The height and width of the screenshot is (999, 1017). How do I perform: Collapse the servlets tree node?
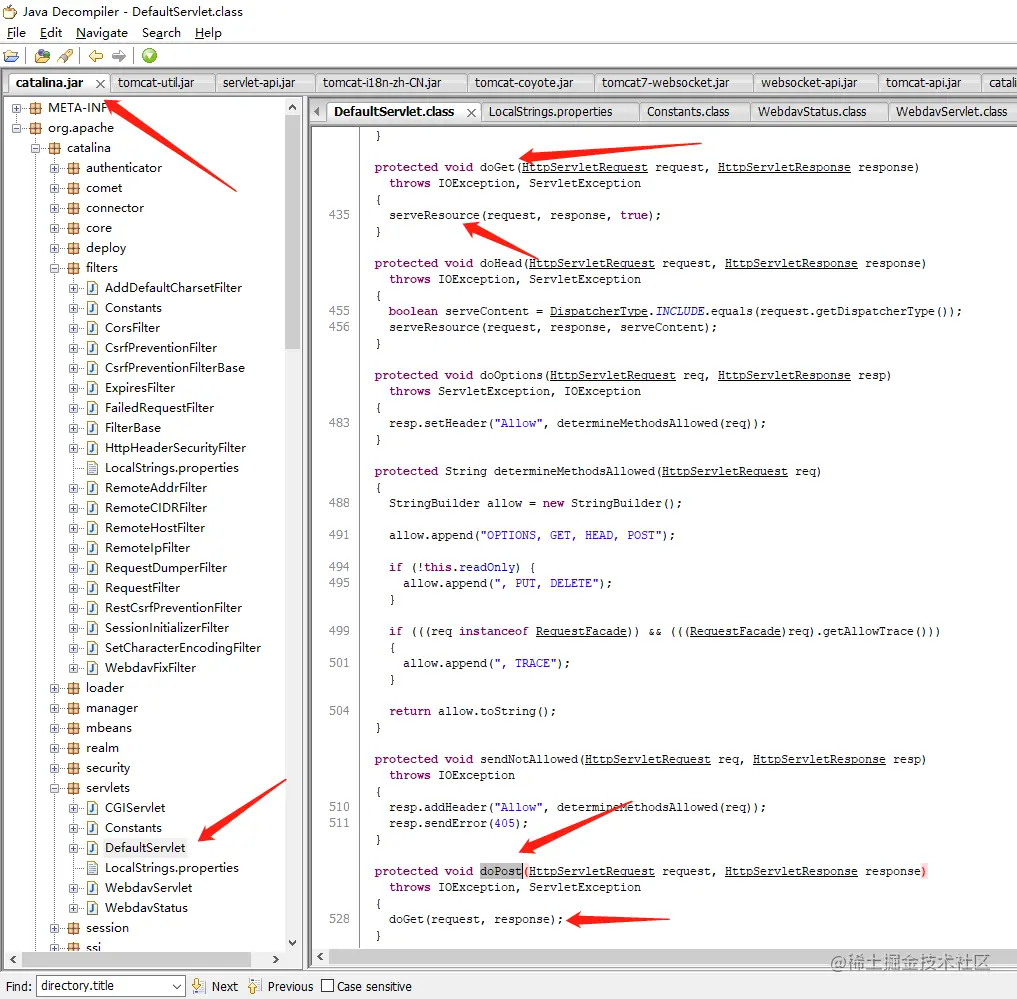(55, 789)
